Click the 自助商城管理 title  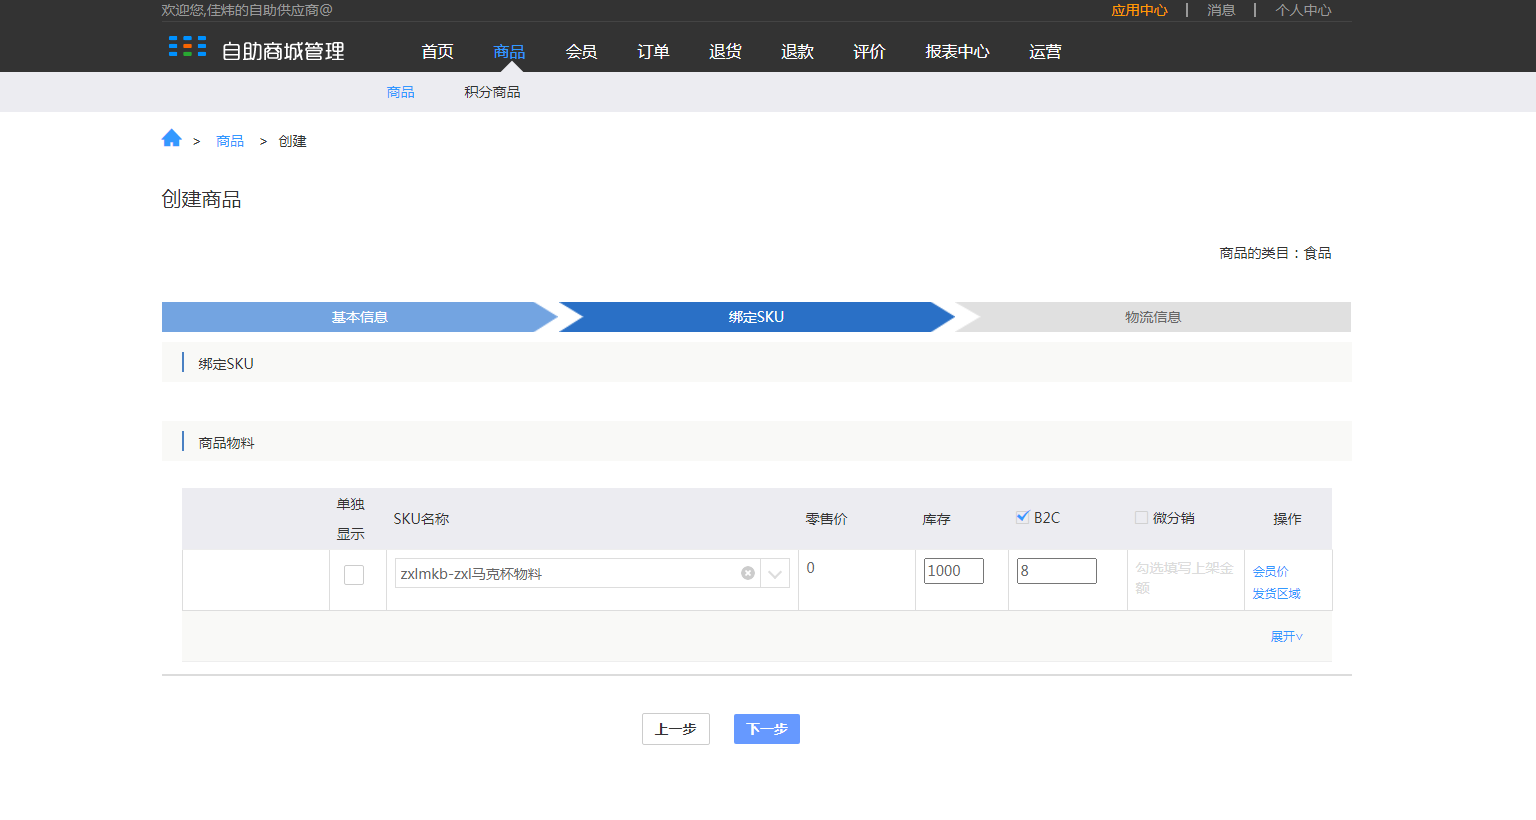[x=283, y=51]
